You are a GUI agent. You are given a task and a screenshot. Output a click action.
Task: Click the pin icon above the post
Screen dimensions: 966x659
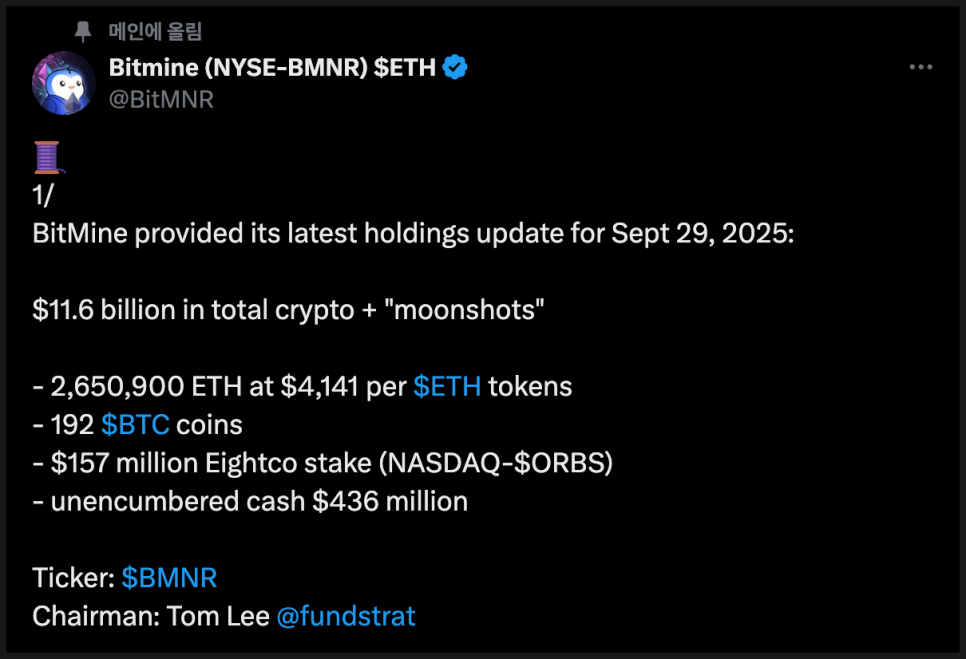[x=83, y=31]
